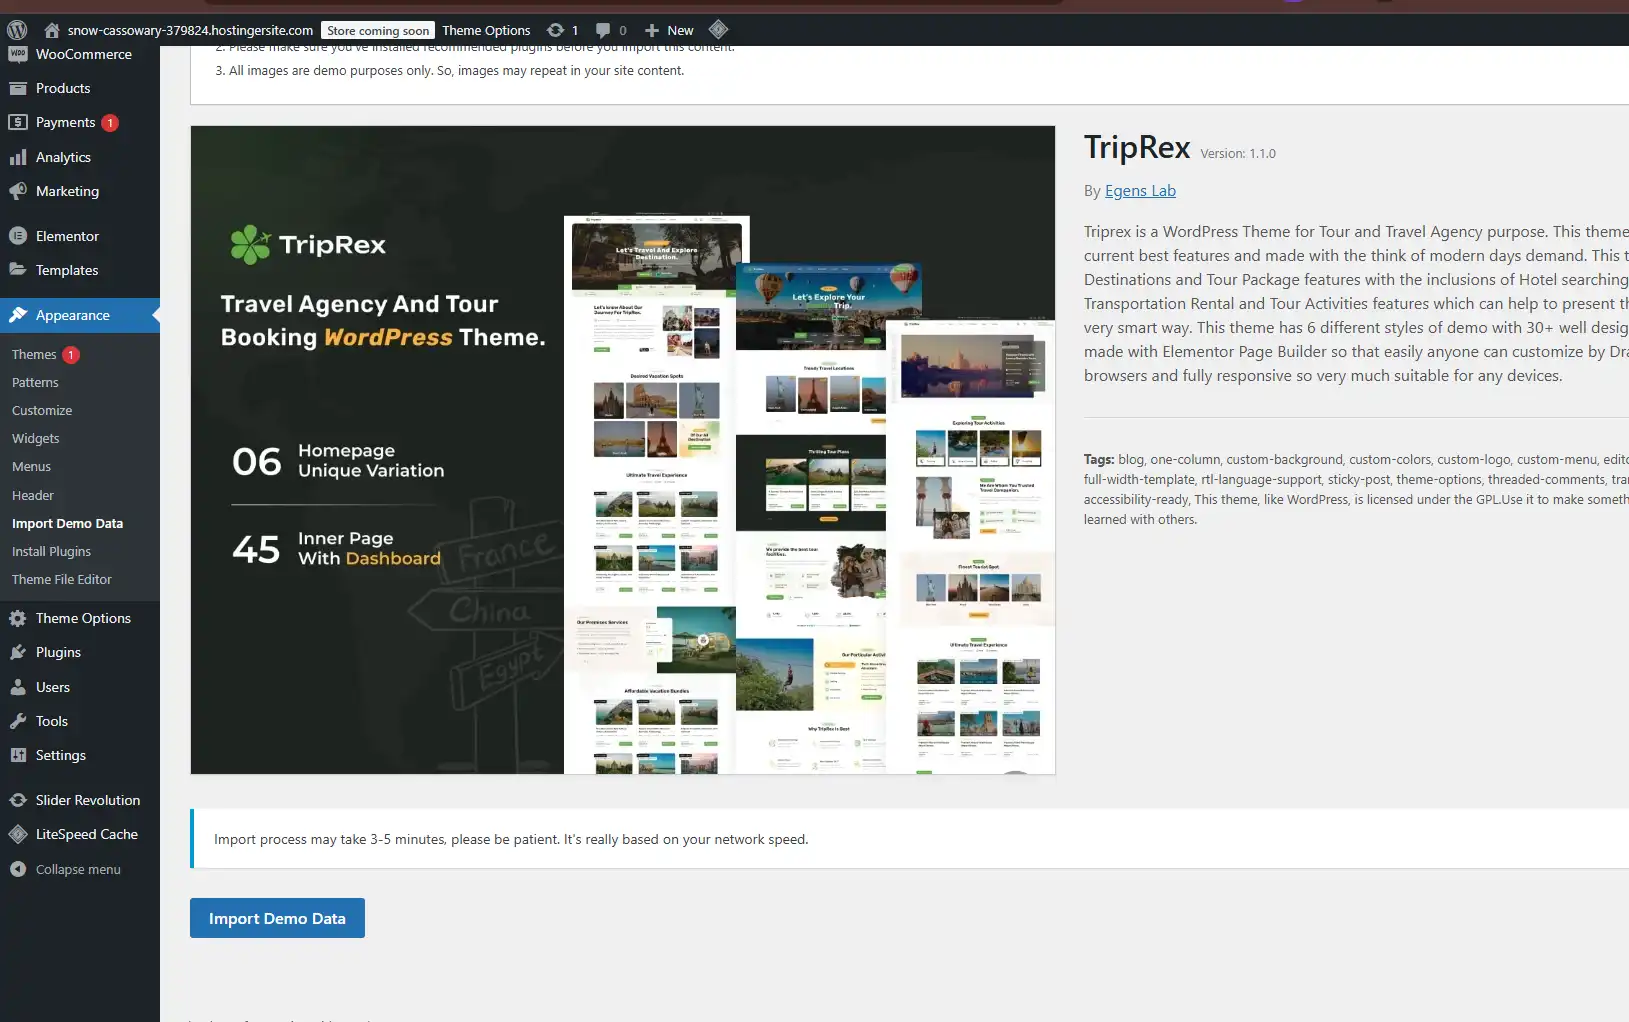Viewport: 1629px width, 1022px height.
Task: Click the plus icon next to New
Action: (x=652, y=30)
